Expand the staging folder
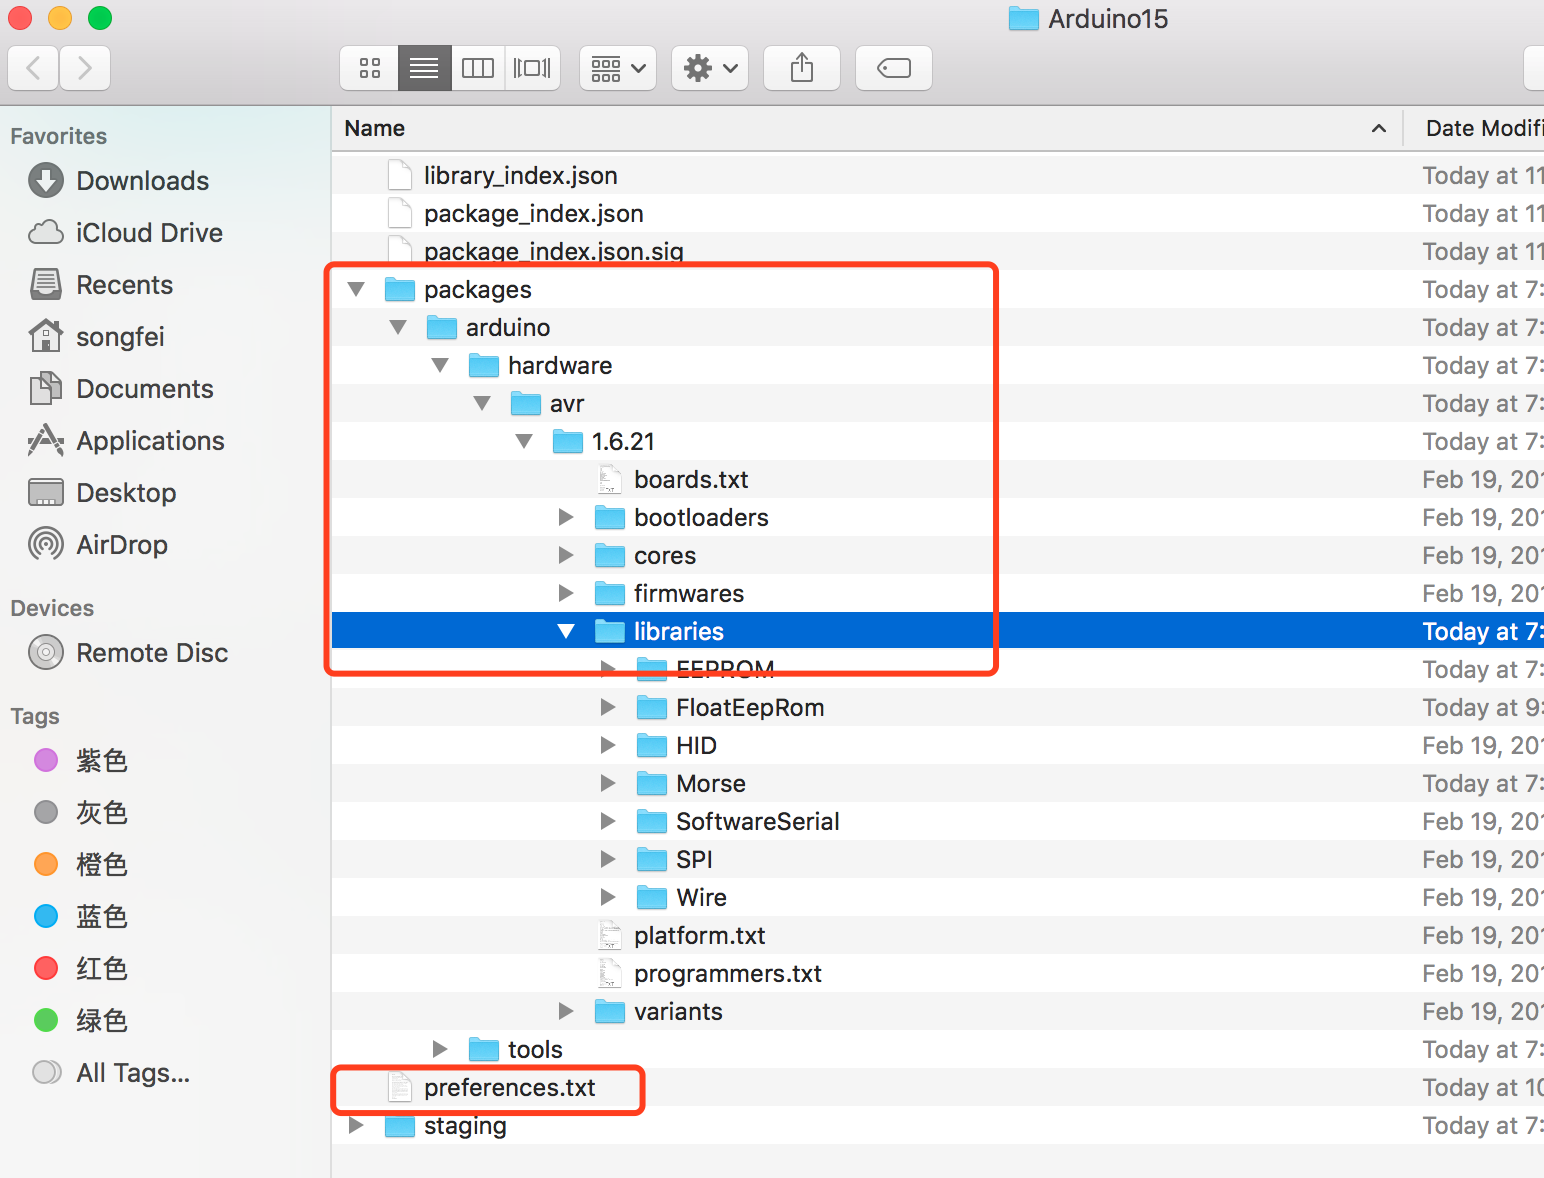This screenshot has height=1178, width=1544. click(356, 1125)
